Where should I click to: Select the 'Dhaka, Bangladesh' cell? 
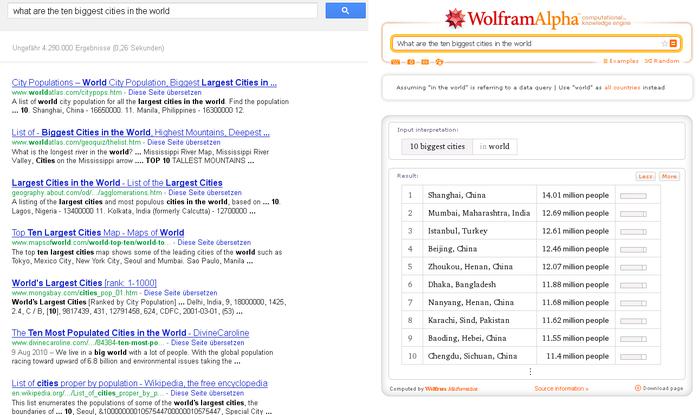480,284
